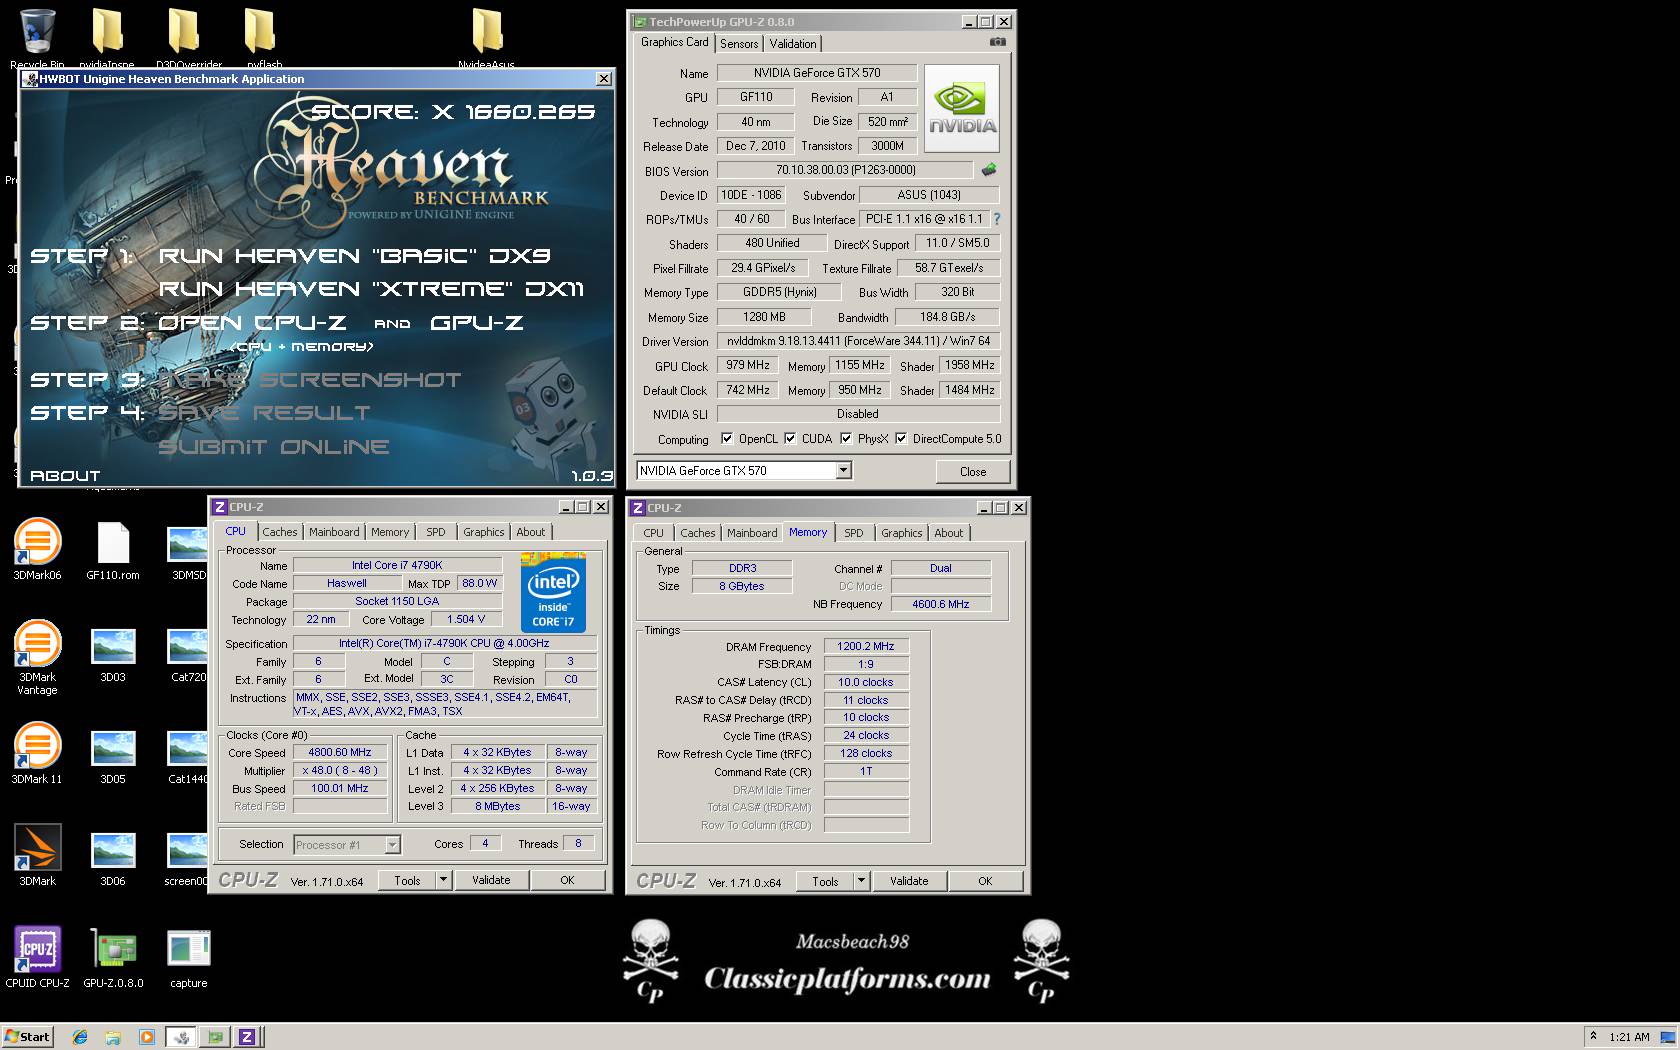Click SAVE RESULT in Heaven Benchmark

click(x=264, y=413)
